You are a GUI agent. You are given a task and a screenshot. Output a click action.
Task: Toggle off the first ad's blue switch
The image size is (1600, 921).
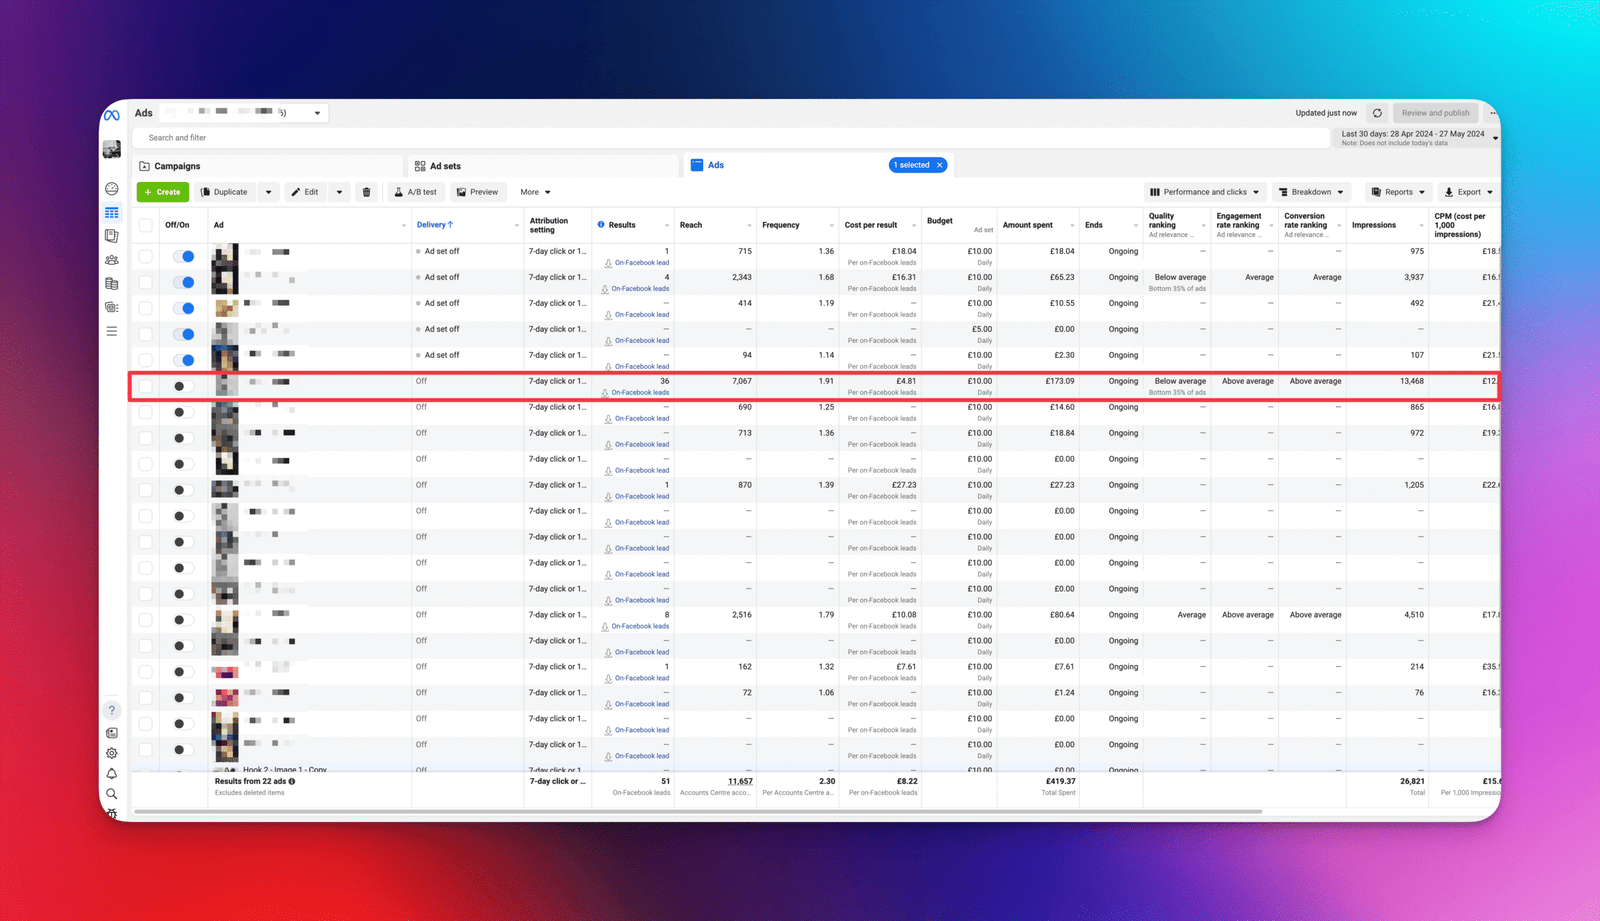click(184, 256)
